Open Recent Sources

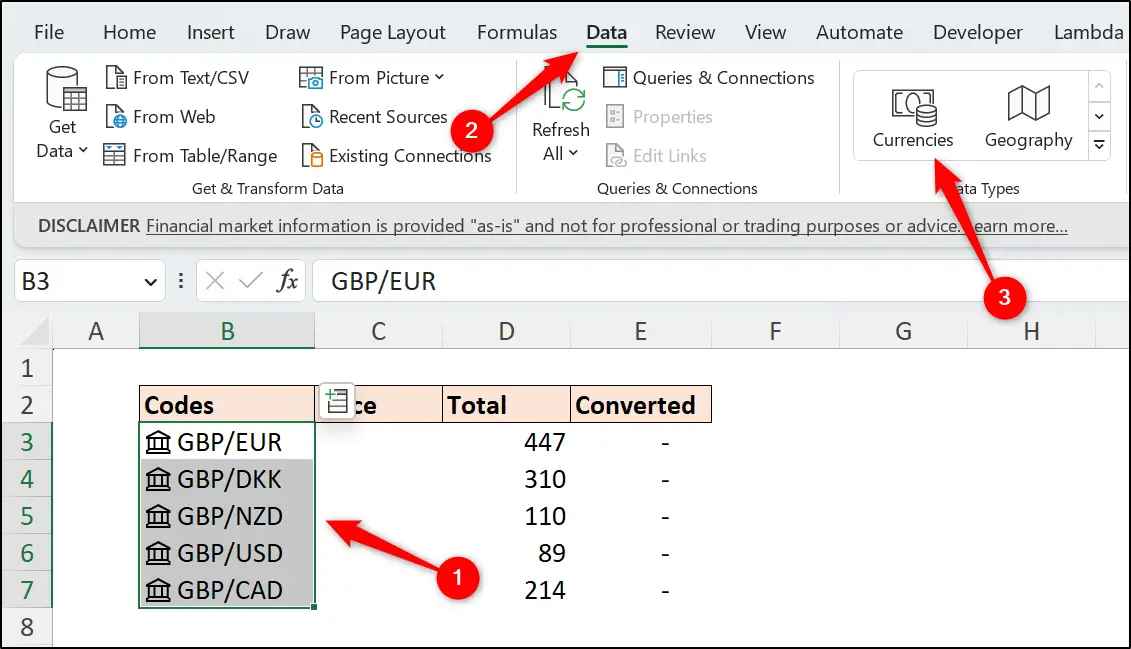[374, 117]
